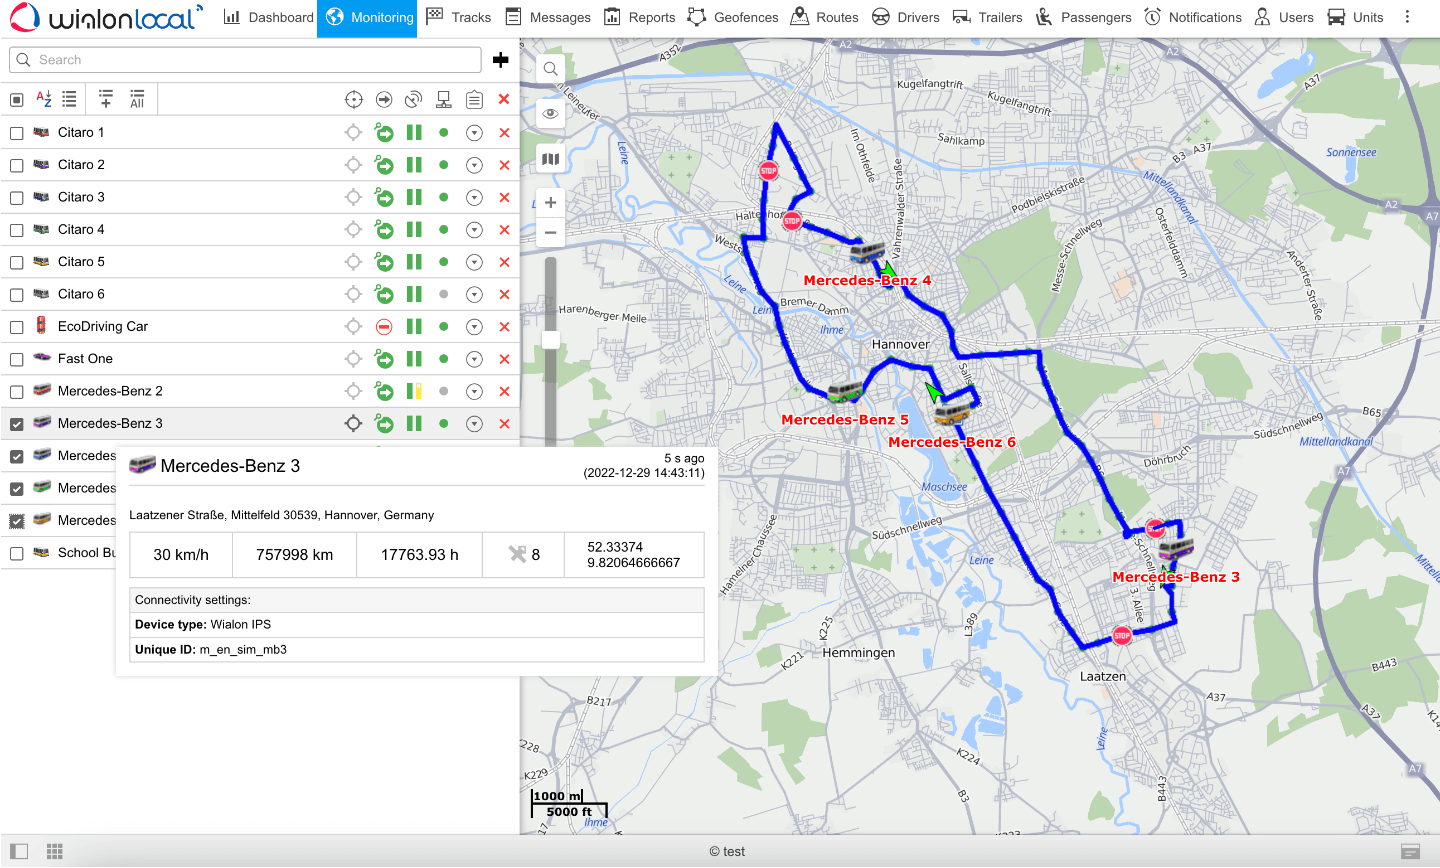
Task: Click Mercedes-Benz 2 yellow signal bars icon
Action: click(x=414, y=391)
